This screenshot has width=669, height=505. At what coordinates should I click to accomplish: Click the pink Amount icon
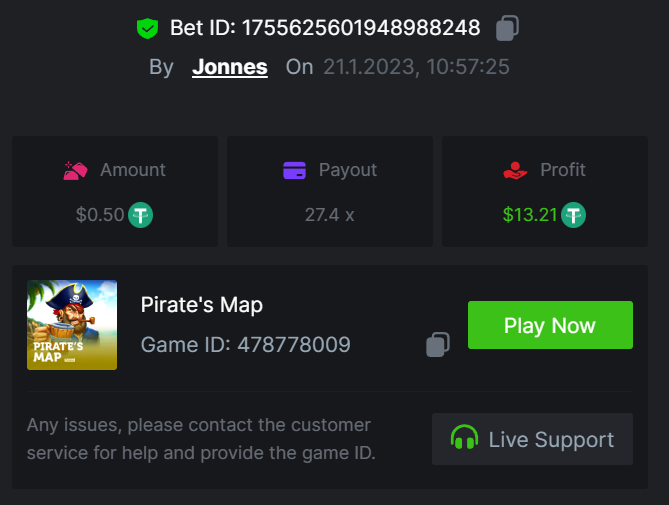75,170
